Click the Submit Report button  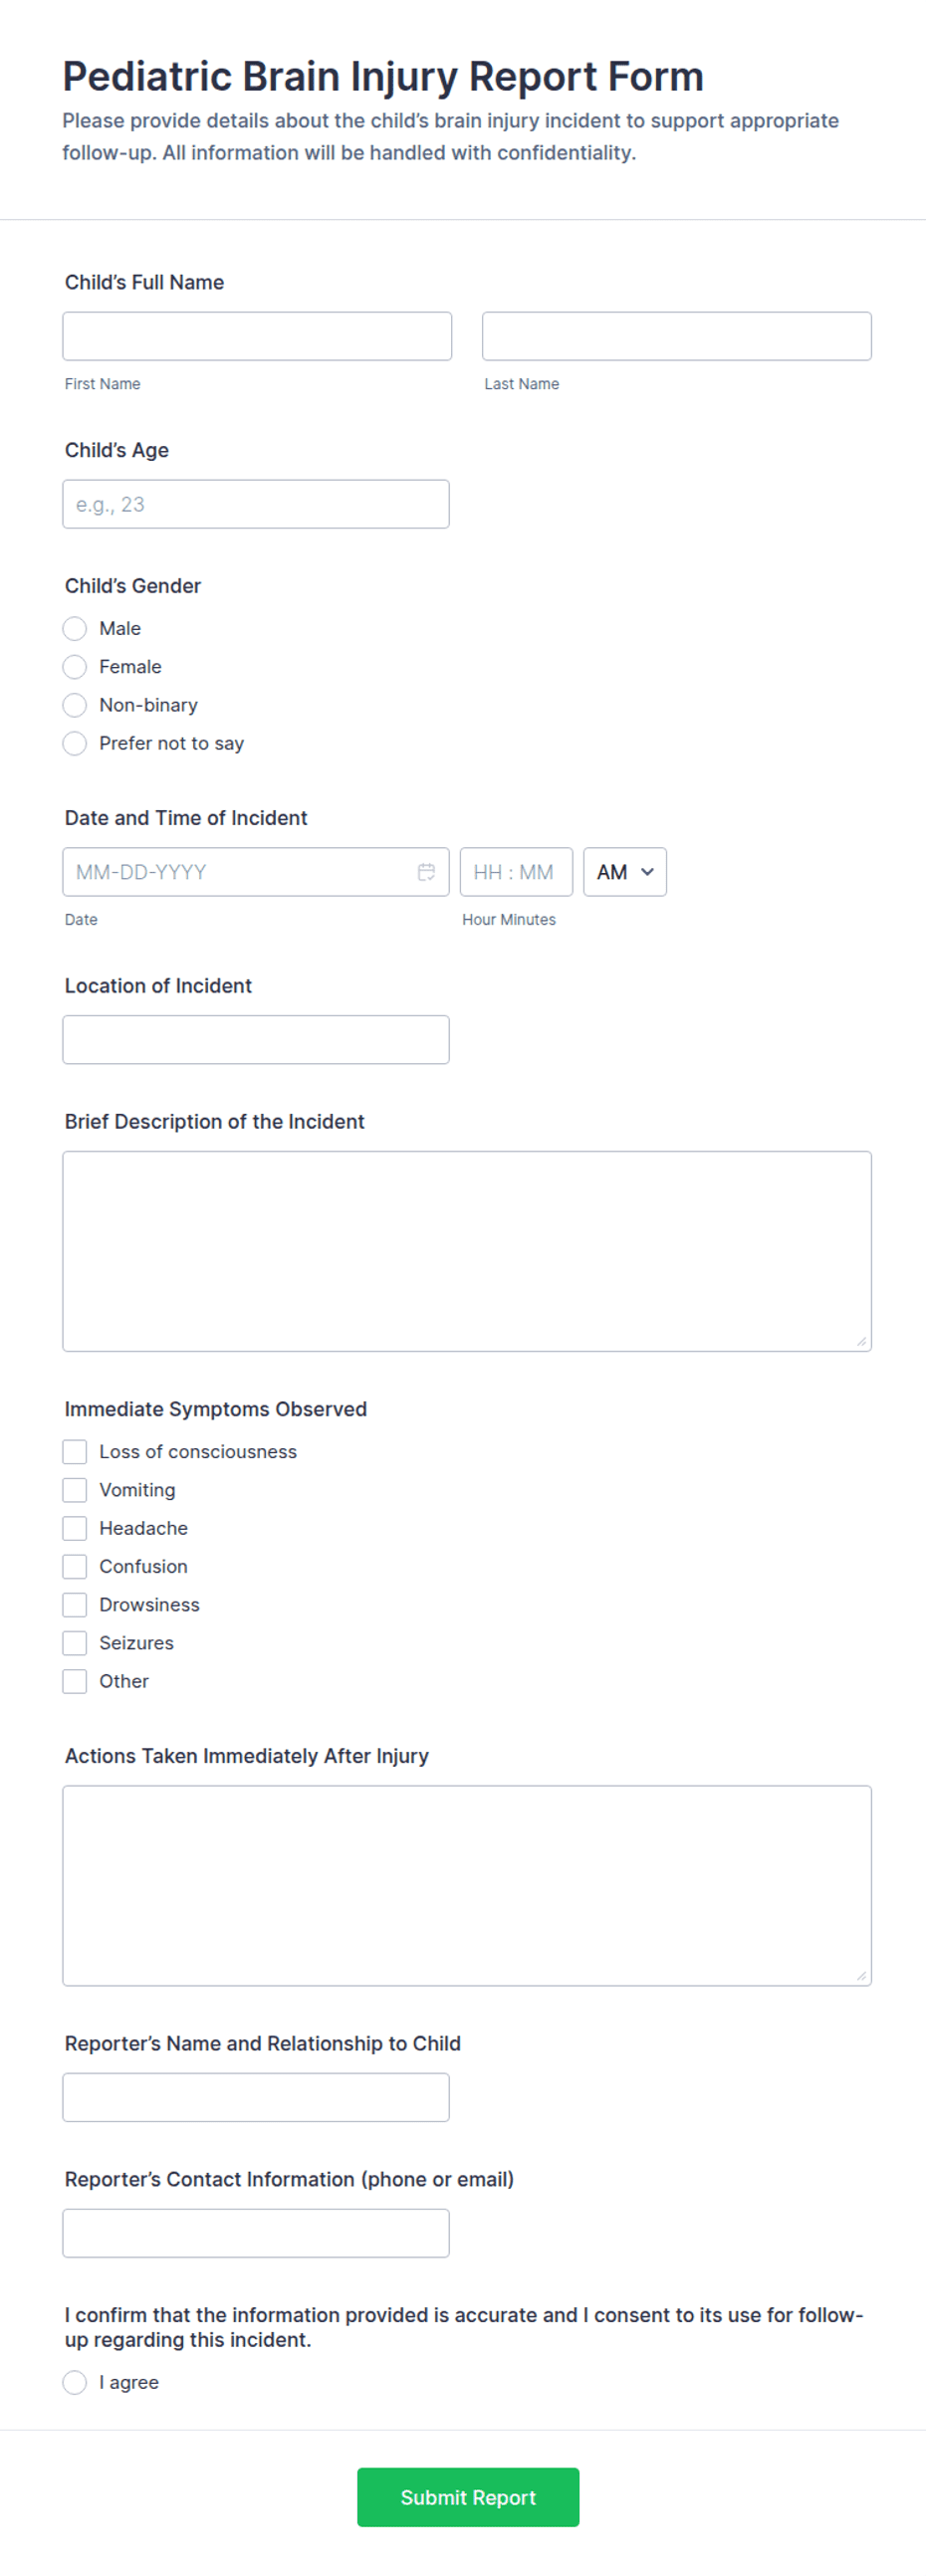(468, 2497)
